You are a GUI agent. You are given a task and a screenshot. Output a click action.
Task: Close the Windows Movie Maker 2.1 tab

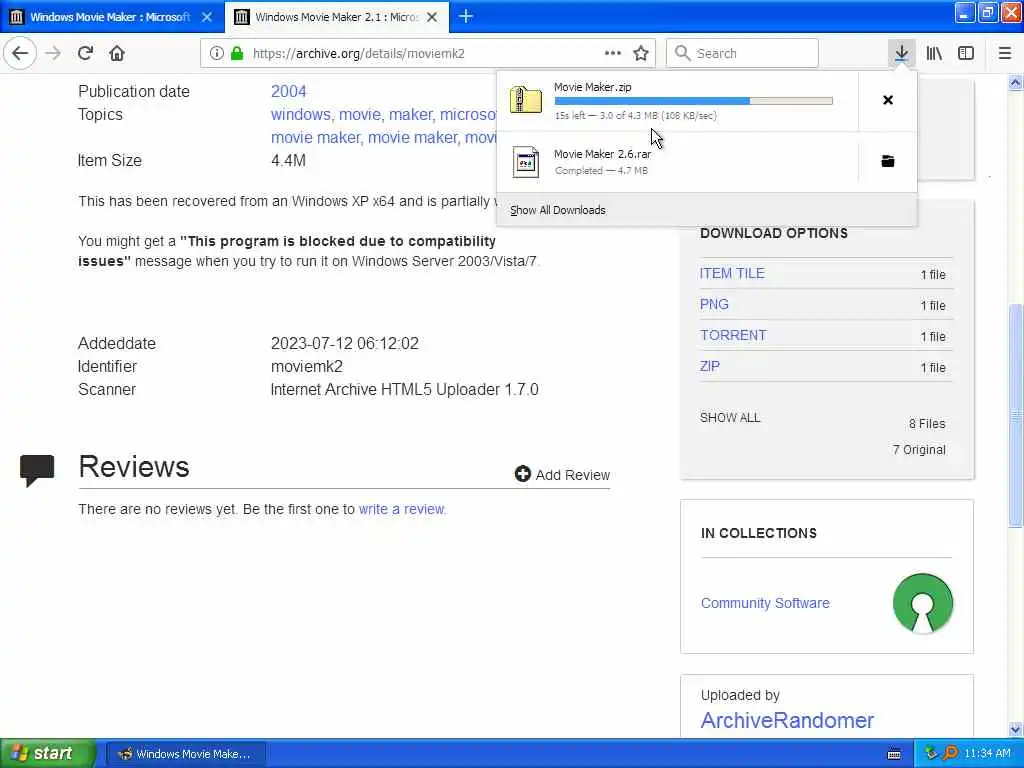[432, 17]
